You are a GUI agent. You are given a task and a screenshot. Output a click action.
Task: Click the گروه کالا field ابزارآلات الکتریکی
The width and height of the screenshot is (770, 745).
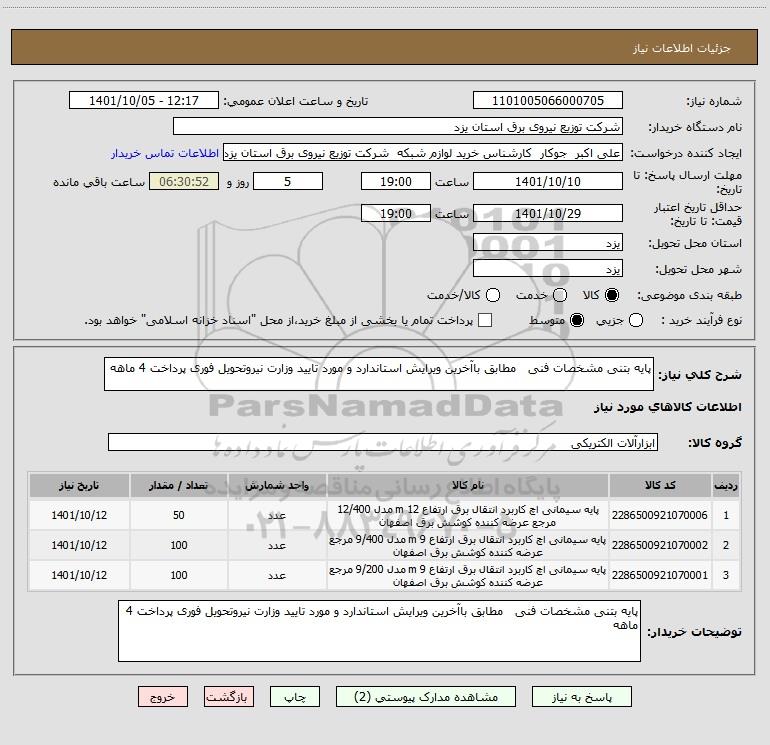pos(383,442)
